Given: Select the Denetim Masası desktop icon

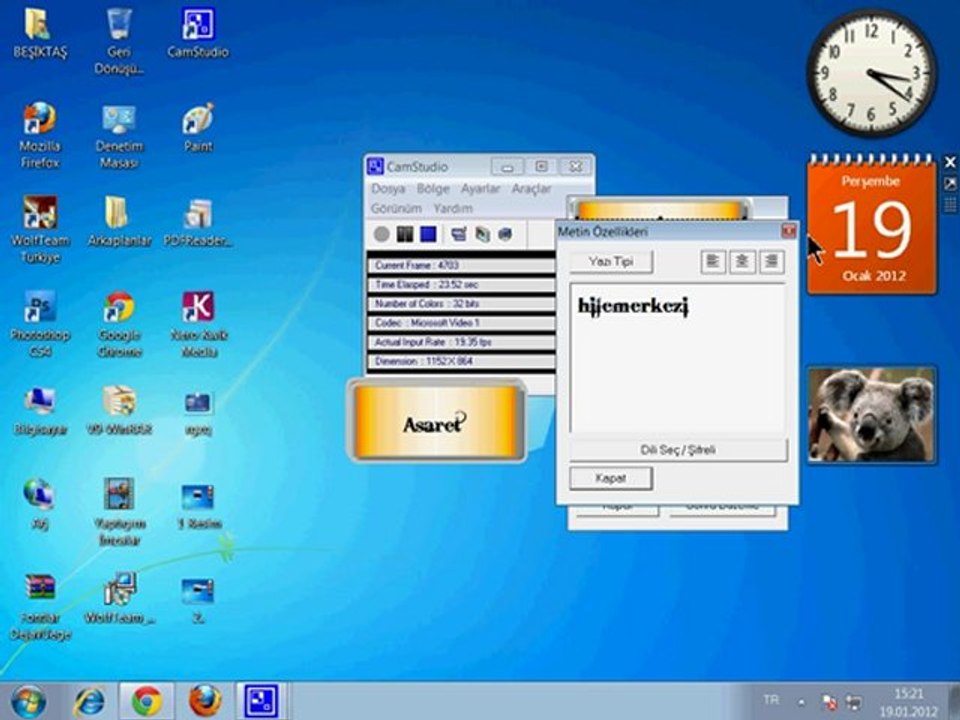Looking at the screenshot, I should pos(119,136).
